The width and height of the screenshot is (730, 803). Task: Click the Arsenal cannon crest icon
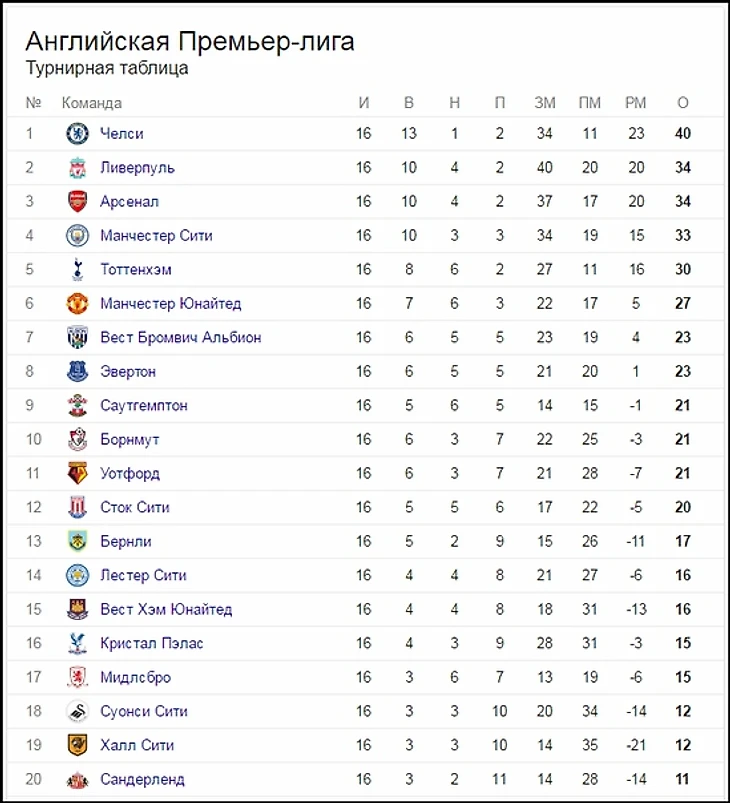[x=77, y=201]
